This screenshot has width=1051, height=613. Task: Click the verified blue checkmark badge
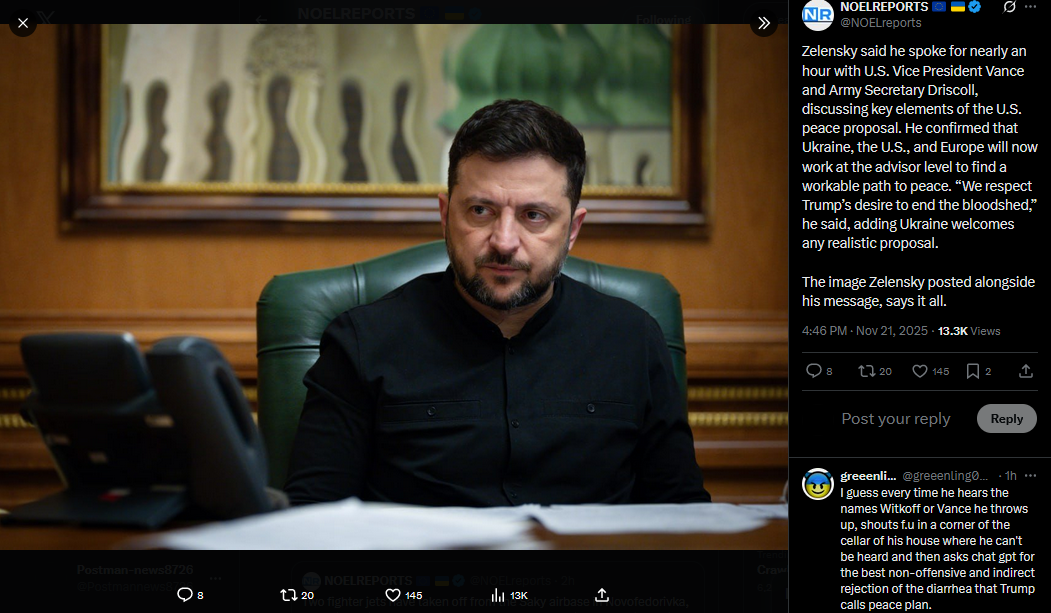pyautogui.click(x=975, y=7)
